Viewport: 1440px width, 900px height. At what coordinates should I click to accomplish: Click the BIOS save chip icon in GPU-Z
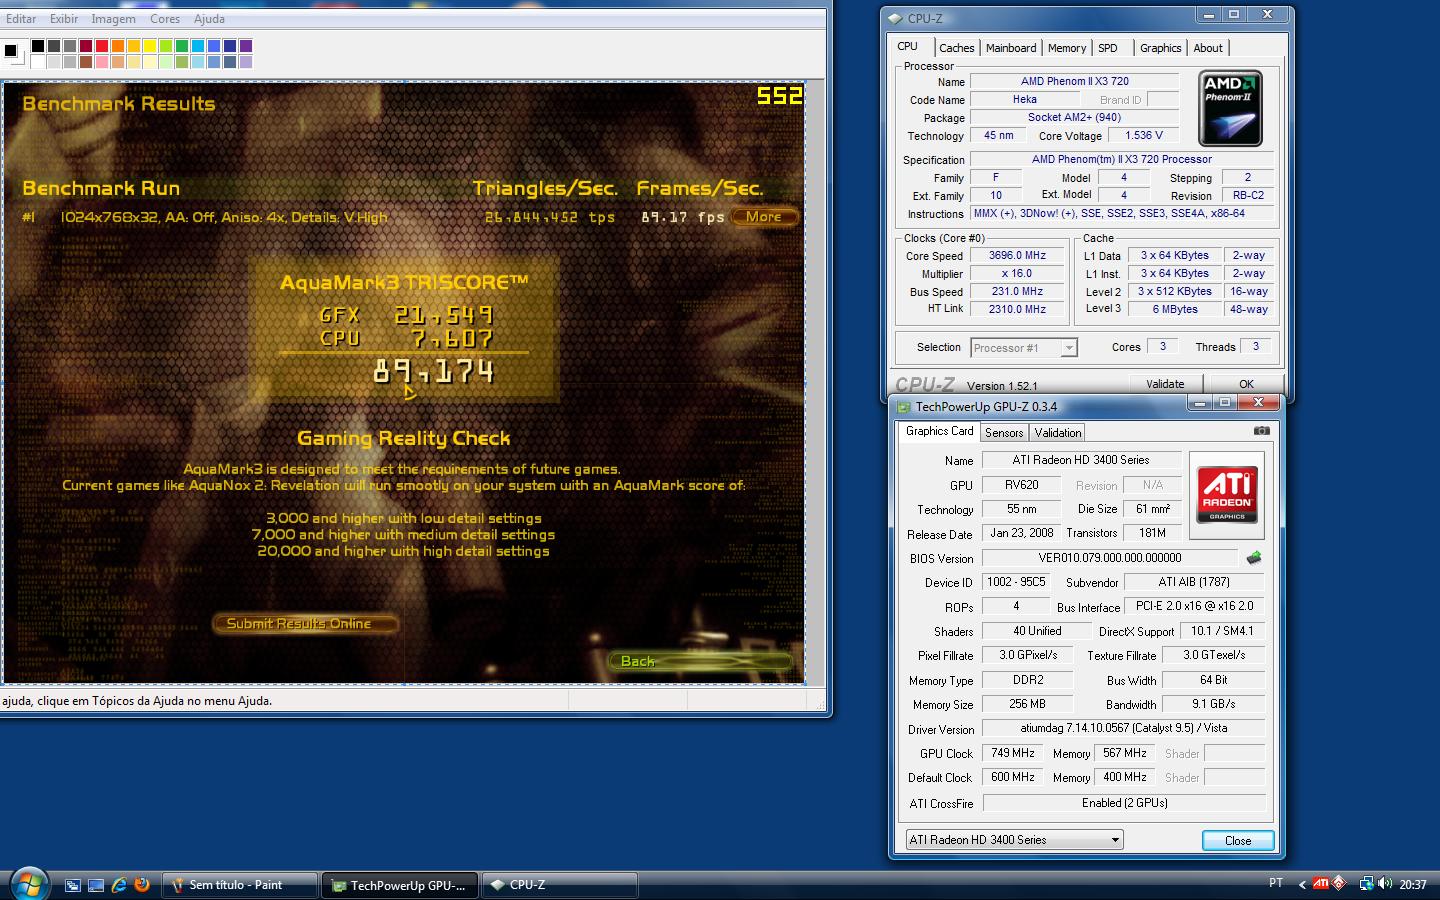pyautogui.click(x=1254, y=558)
